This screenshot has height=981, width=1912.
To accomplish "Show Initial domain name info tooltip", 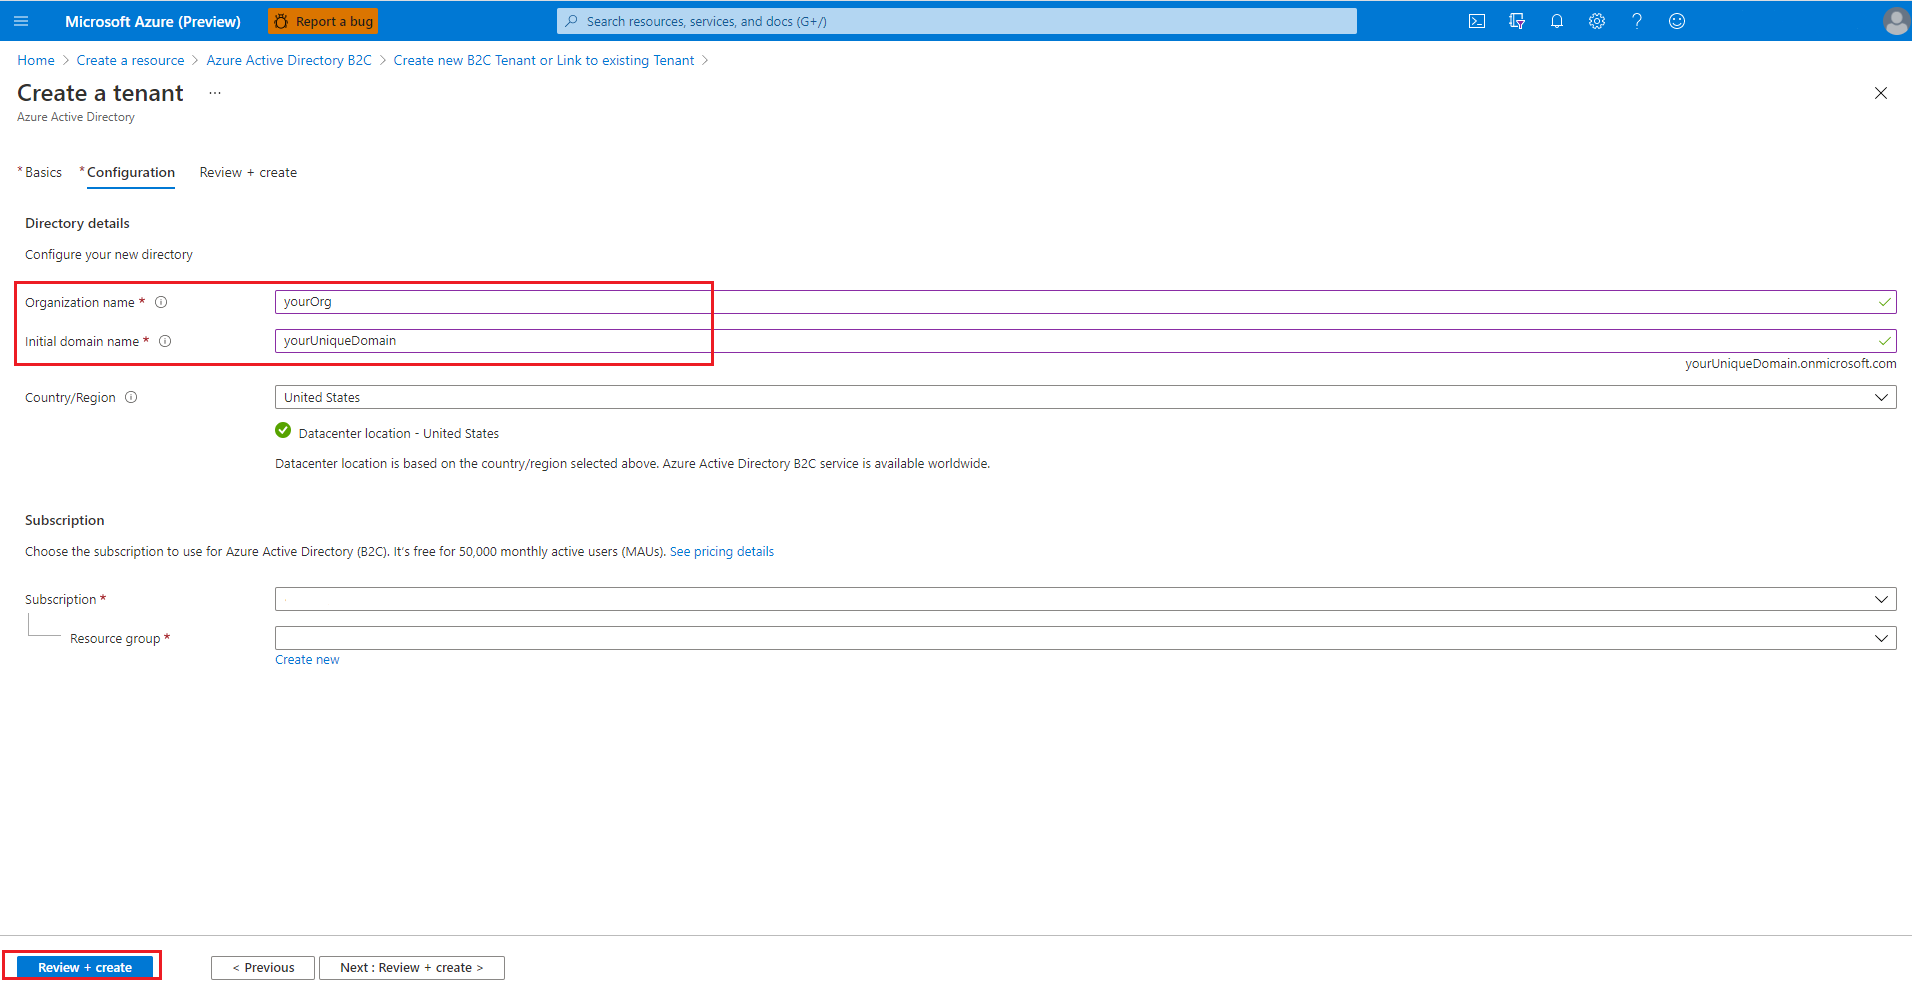I will click(x=165, y=341).
